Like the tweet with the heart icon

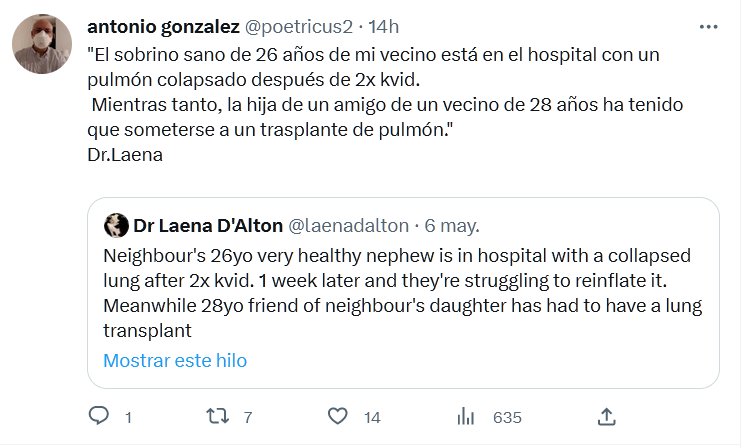point(339,416)
